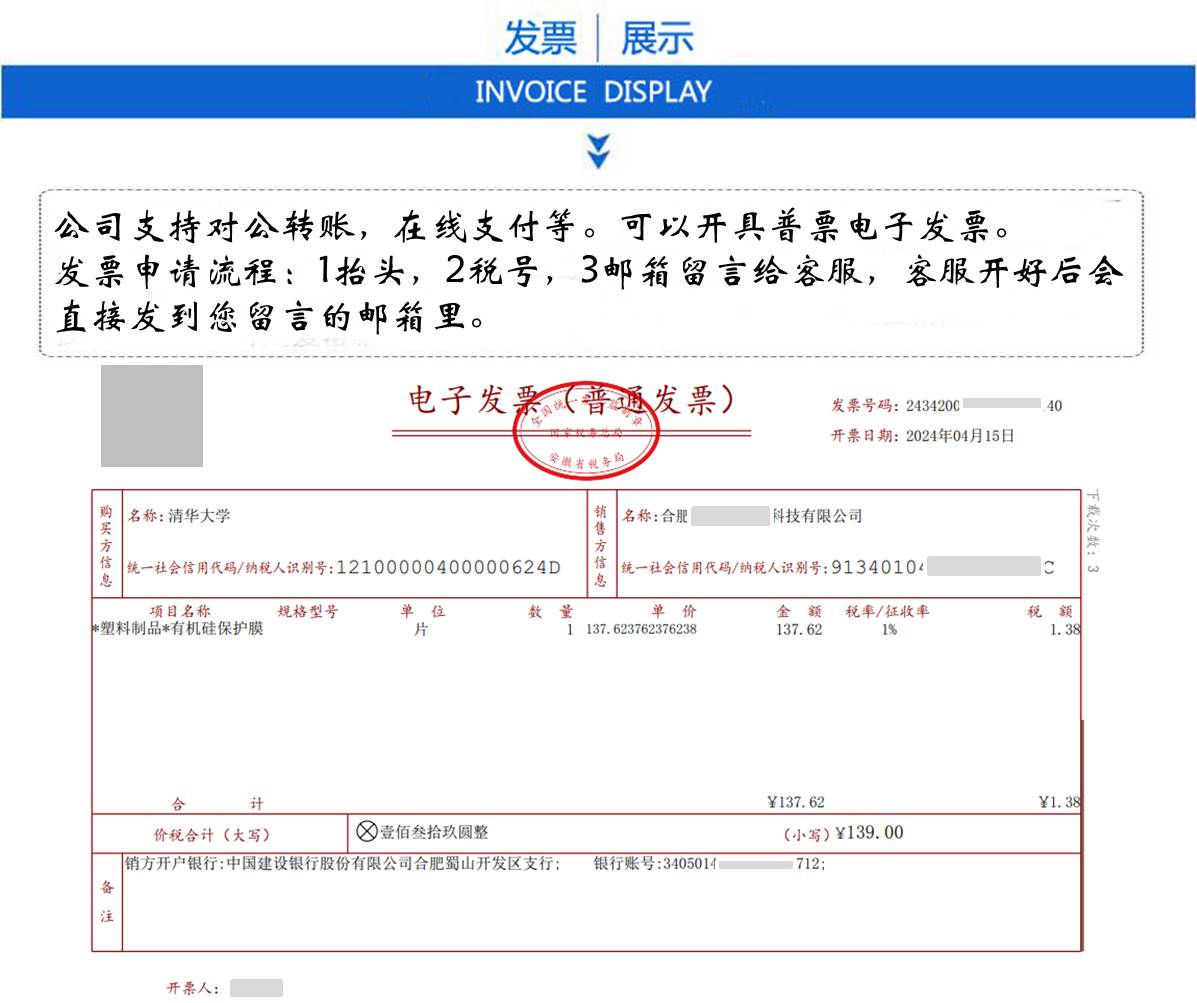Click the circled X before 壹佰叁拾玖圆整

coord(366,831)
